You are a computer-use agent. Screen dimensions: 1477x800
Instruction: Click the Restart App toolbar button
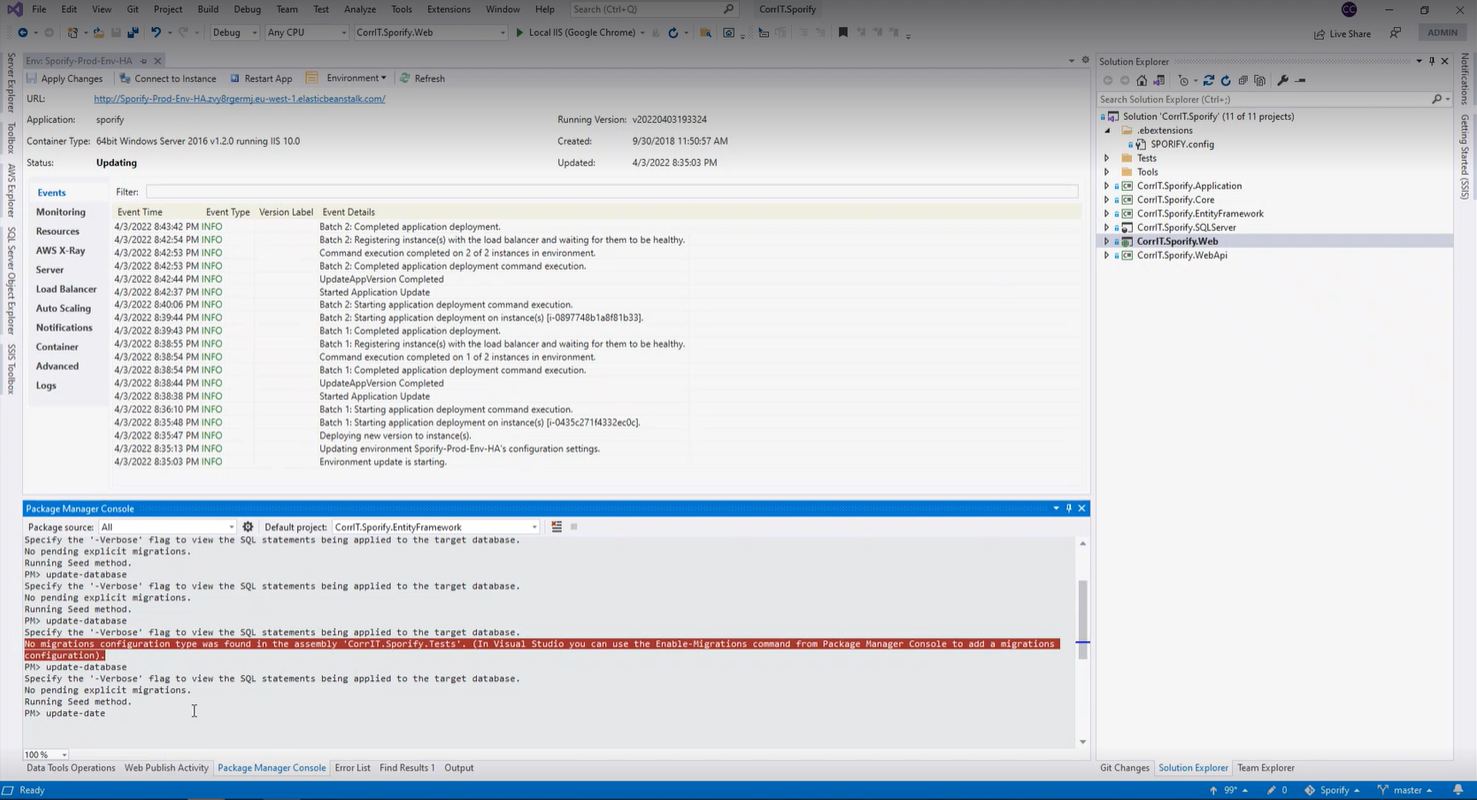click(261, 78)
